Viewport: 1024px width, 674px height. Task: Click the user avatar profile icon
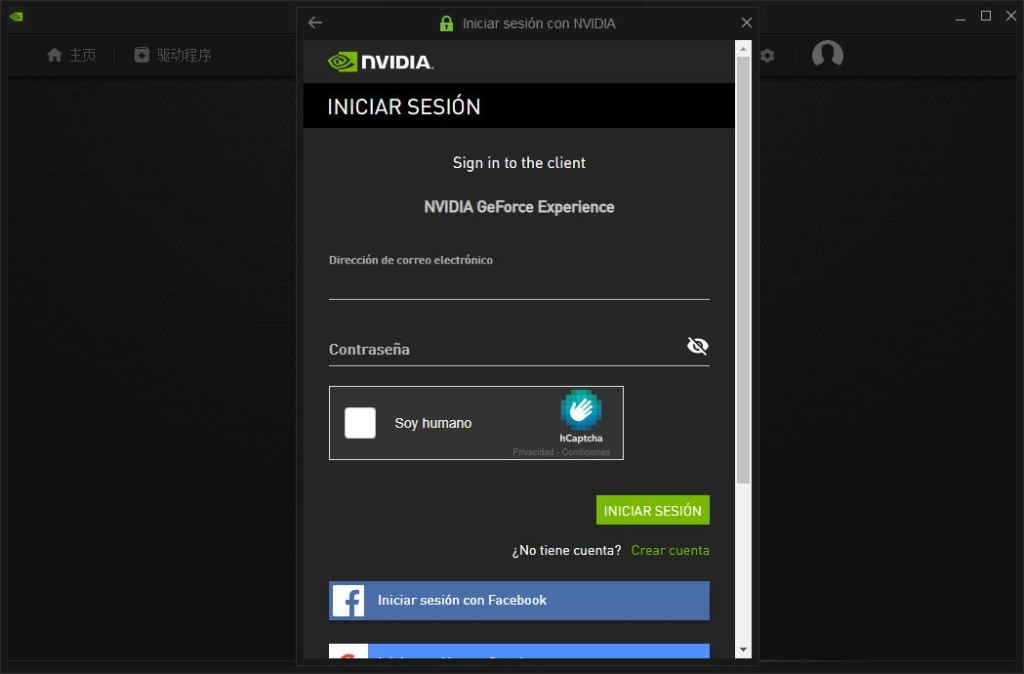[827, 54]
